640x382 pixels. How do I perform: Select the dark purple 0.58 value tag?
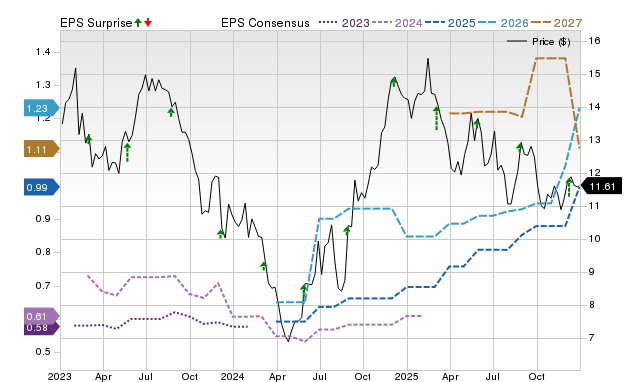pos(42,328)
